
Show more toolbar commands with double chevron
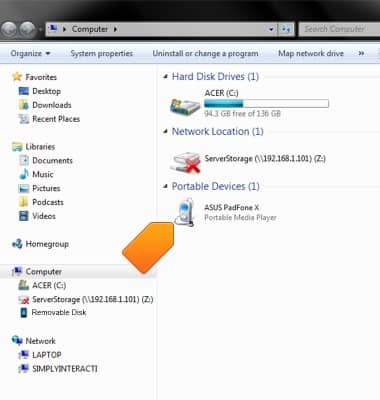coord(361,53)
